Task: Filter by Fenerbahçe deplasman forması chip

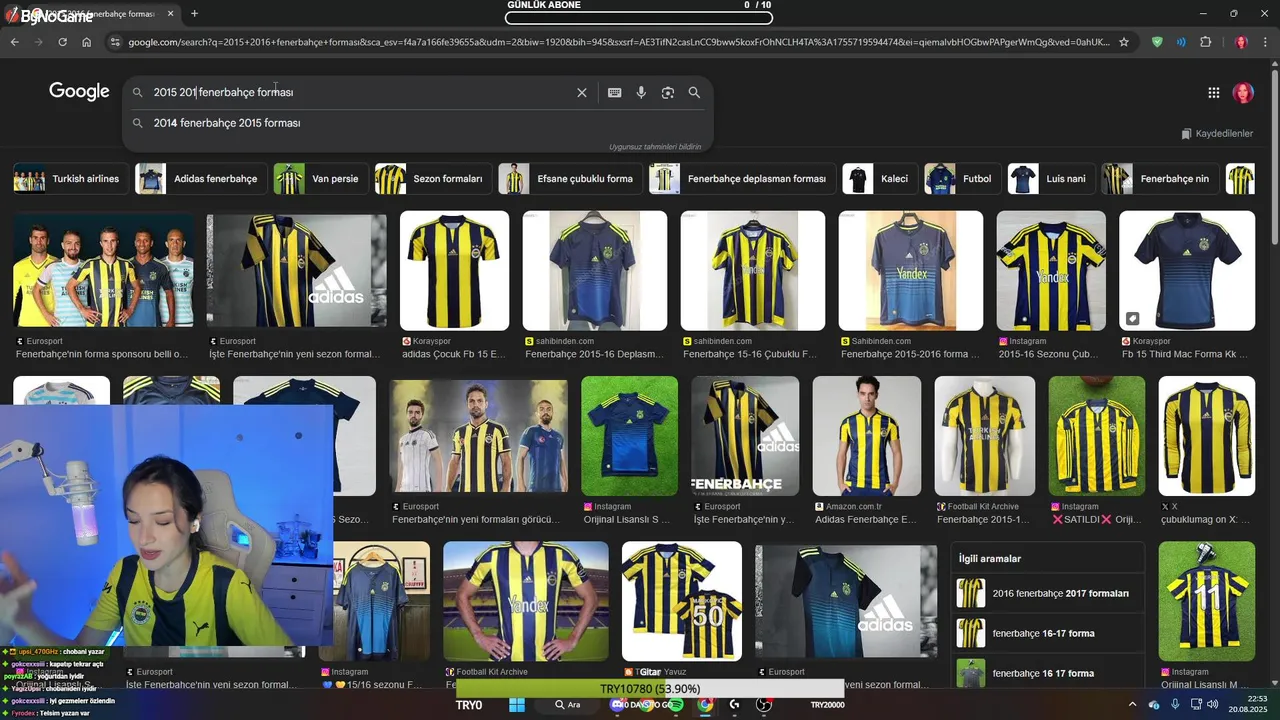Action: 742,179
